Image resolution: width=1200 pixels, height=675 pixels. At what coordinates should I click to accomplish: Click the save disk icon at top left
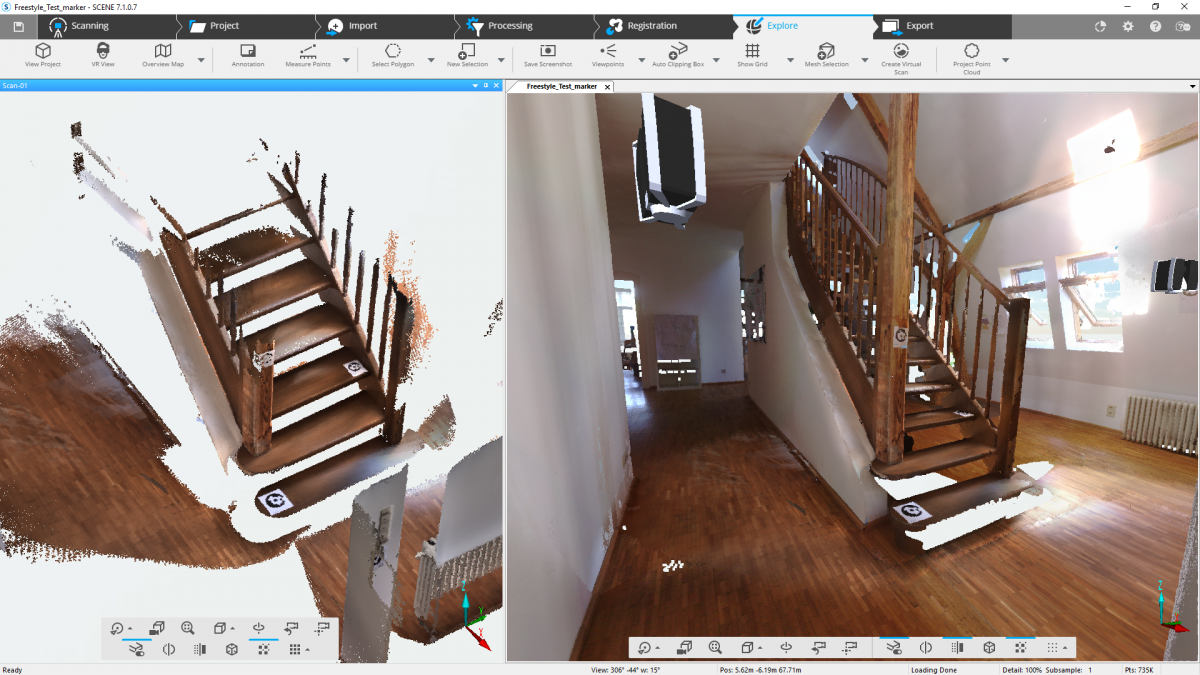pyautogui.click(x=18, y=26)
